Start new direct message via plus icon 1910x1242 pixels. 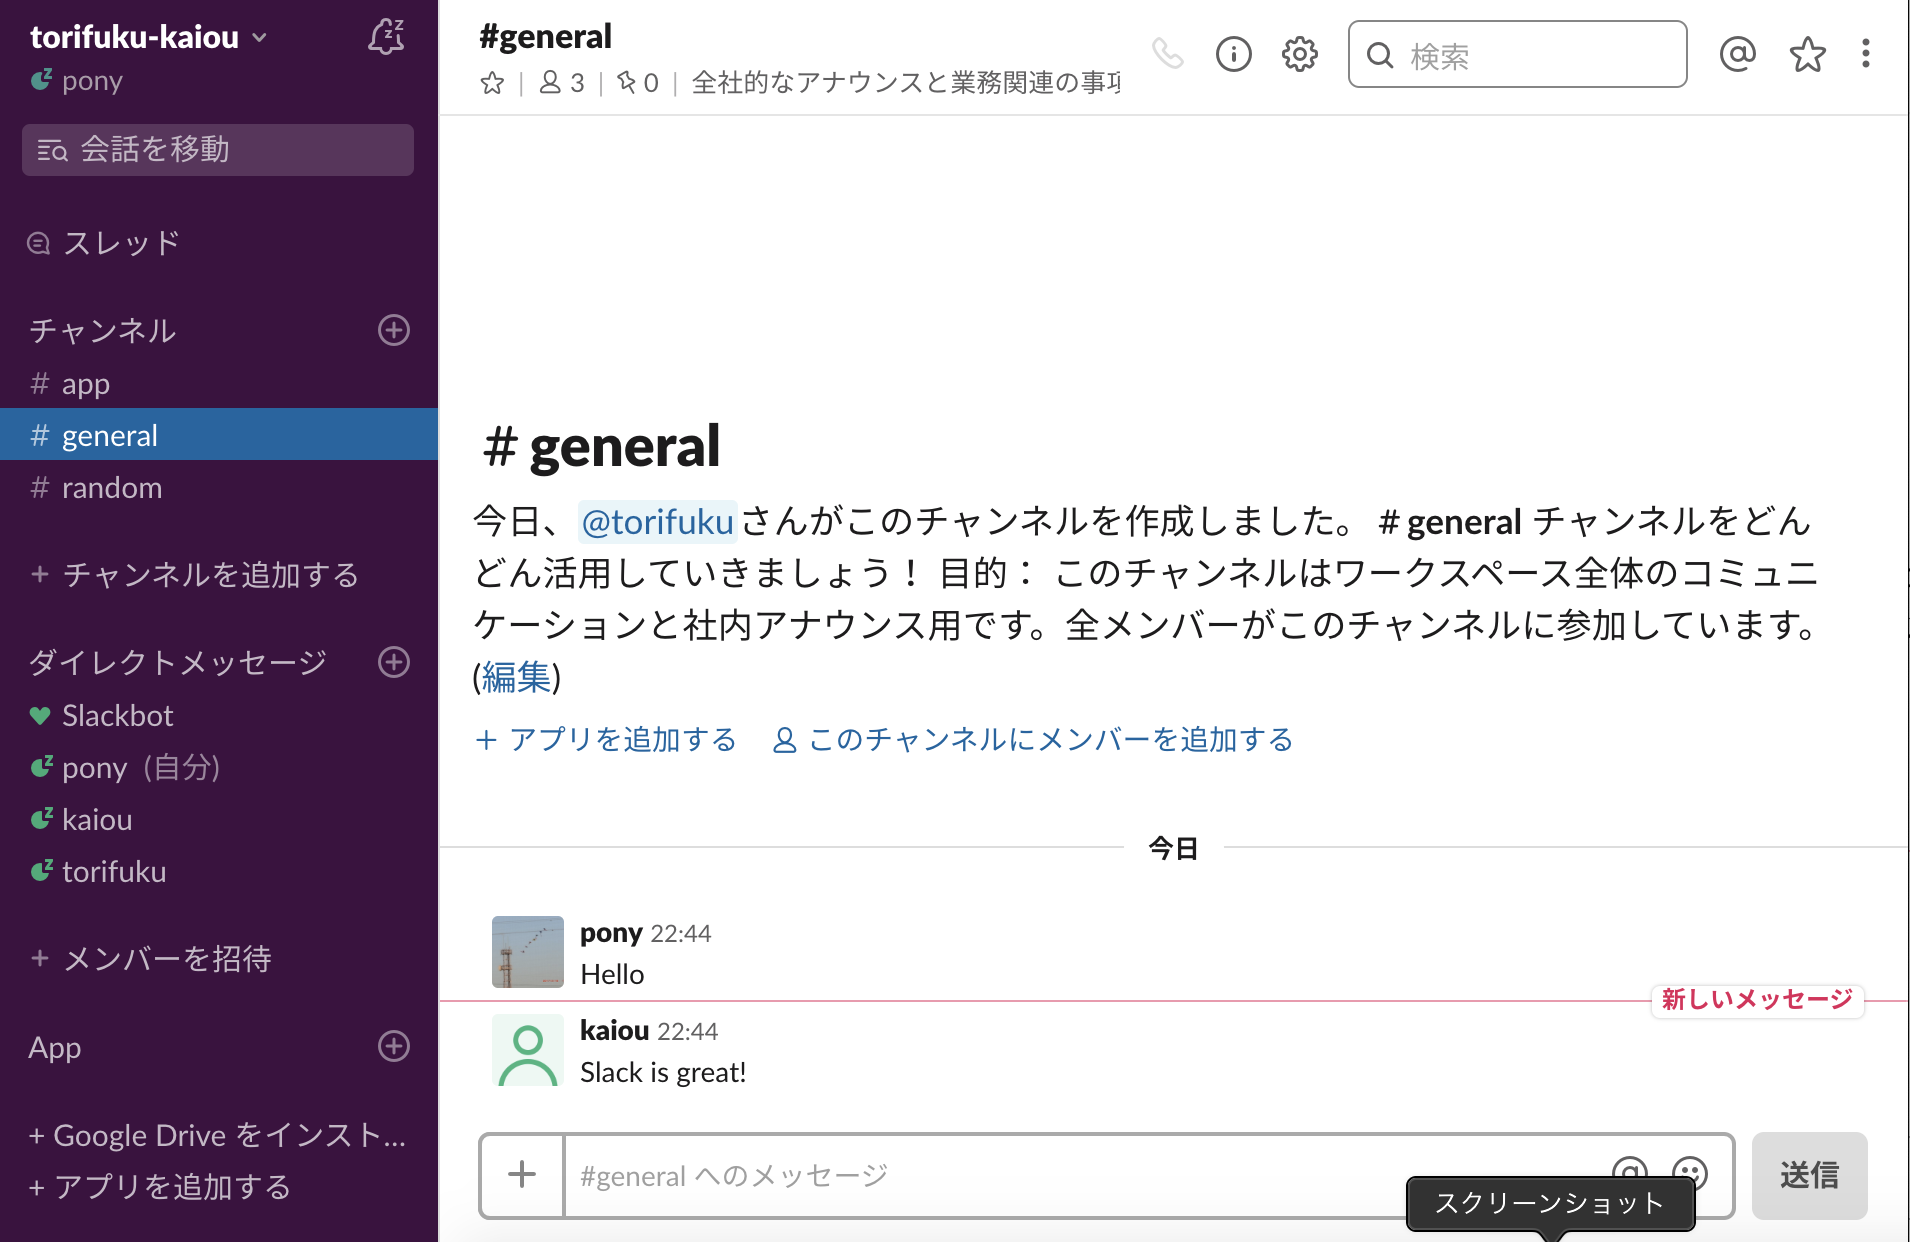pyautogui.click(x=394, y=662)
